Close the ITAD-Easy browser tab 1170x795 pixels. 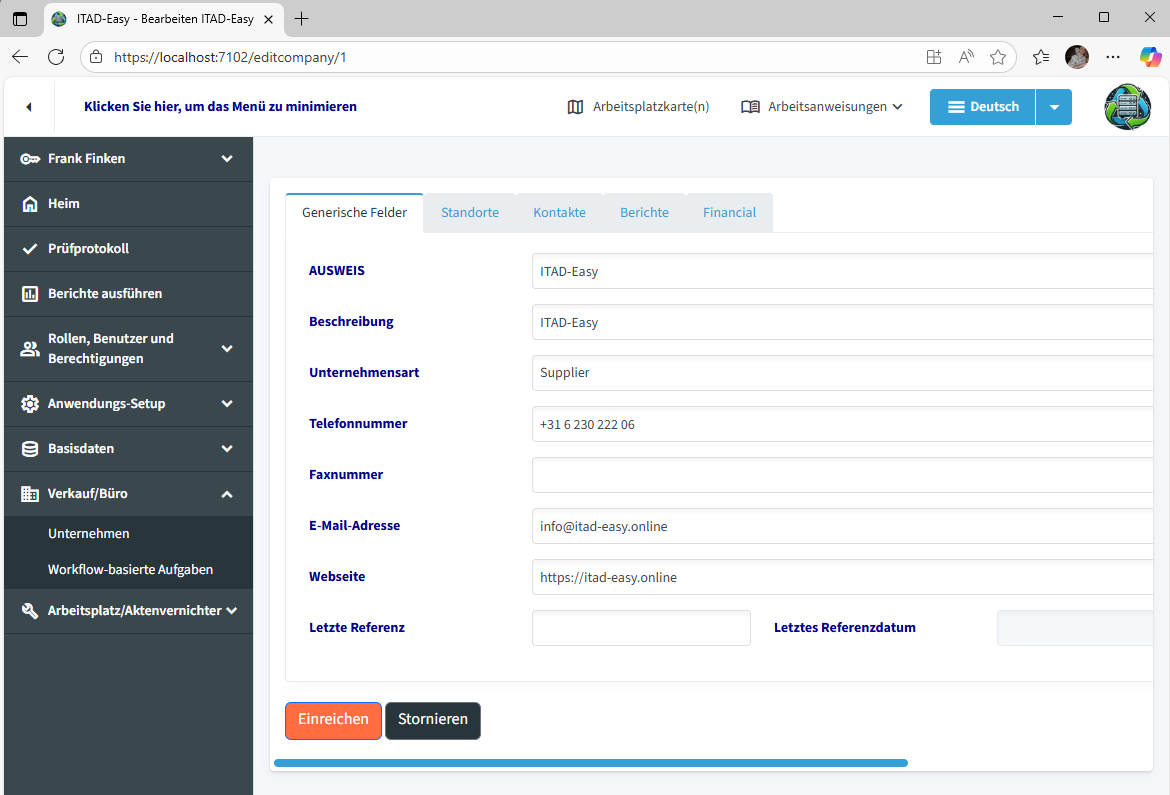pyautogui.click(x=269, y=19)
